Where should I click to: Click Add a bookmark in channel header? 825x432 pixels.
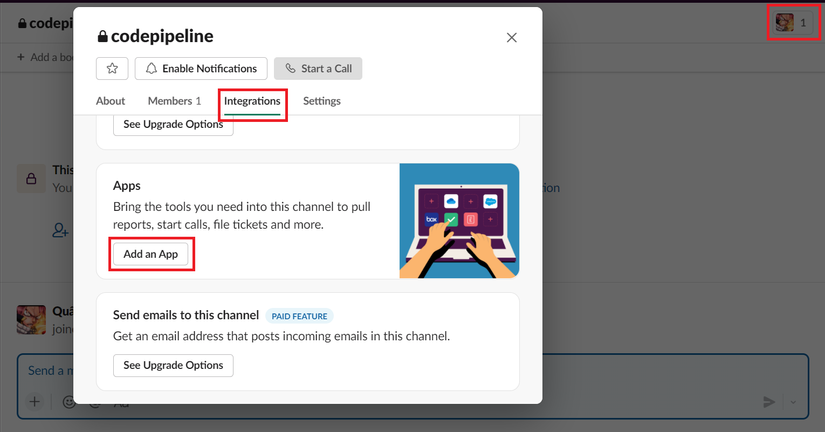point(45,57)
